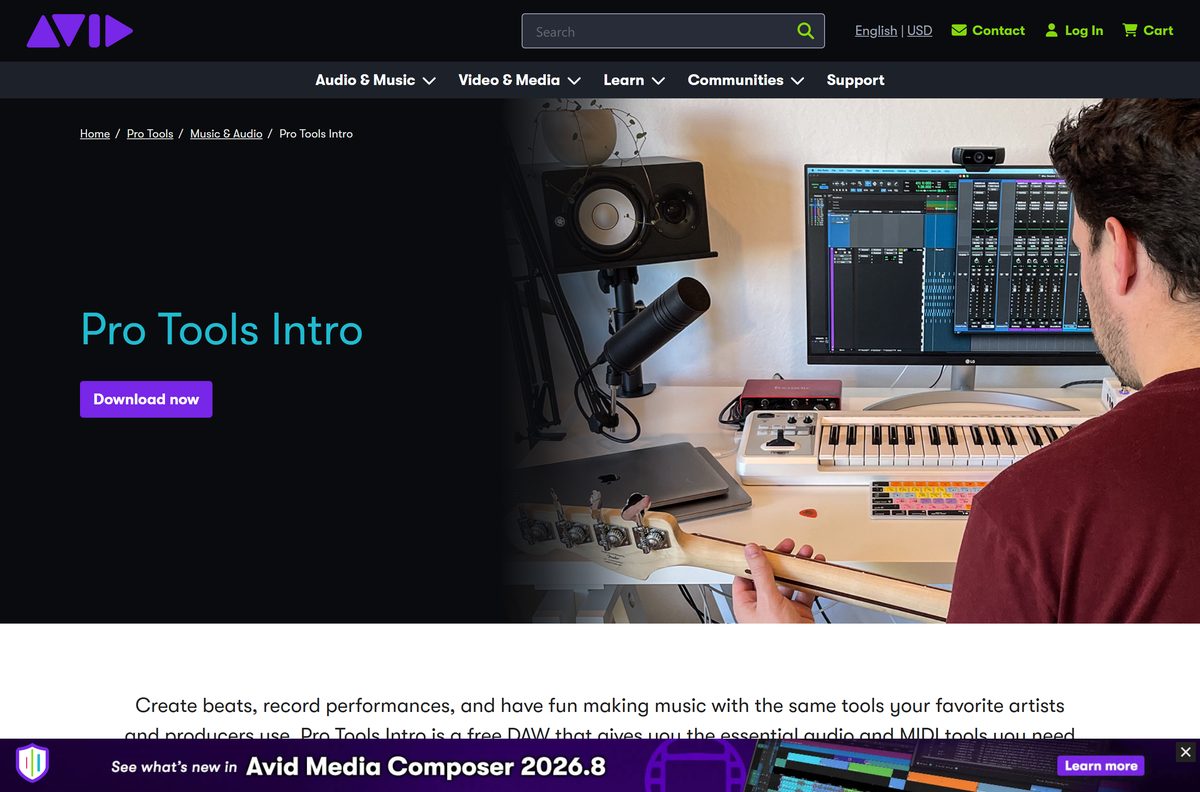
Task: Go to Music & Audio breadcrumb
Action: (x=226, y=134)
